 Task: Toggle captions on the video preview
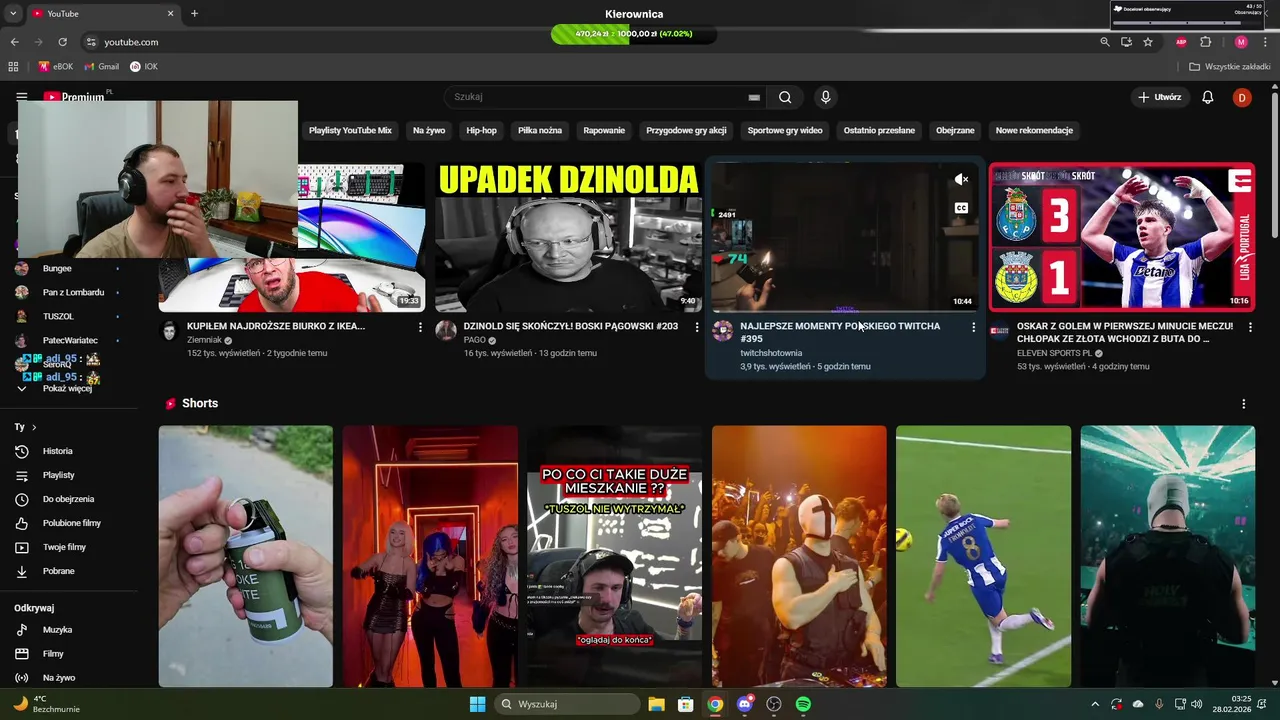(961, 208)
